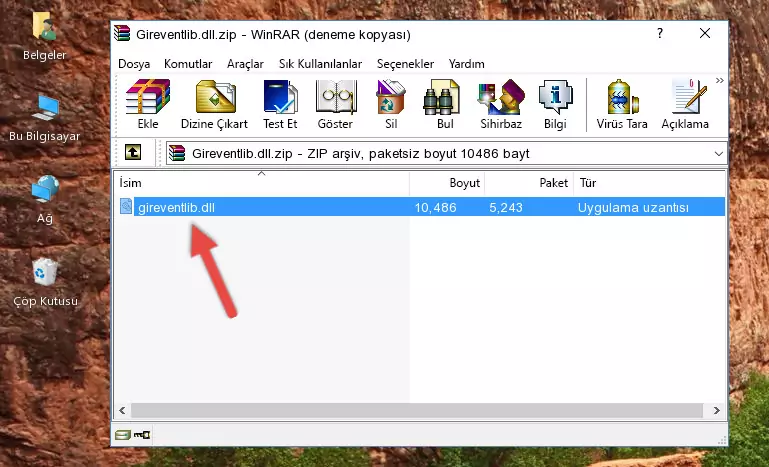Click the archive icon in path field

coord(177,154)
